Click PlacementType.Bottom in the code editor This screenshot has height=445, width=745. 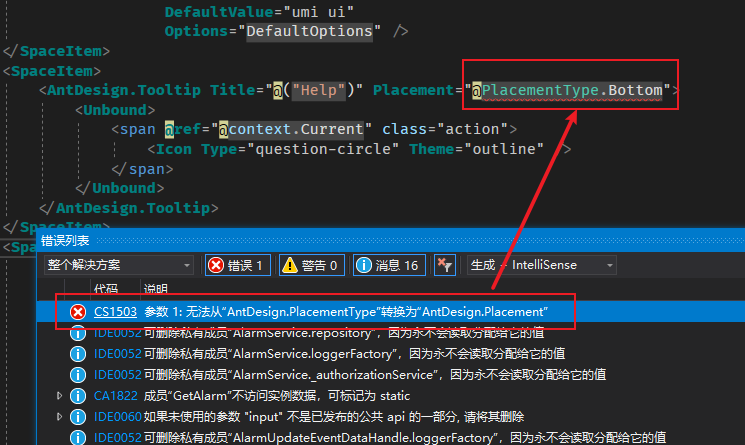[x=572, y=90]
